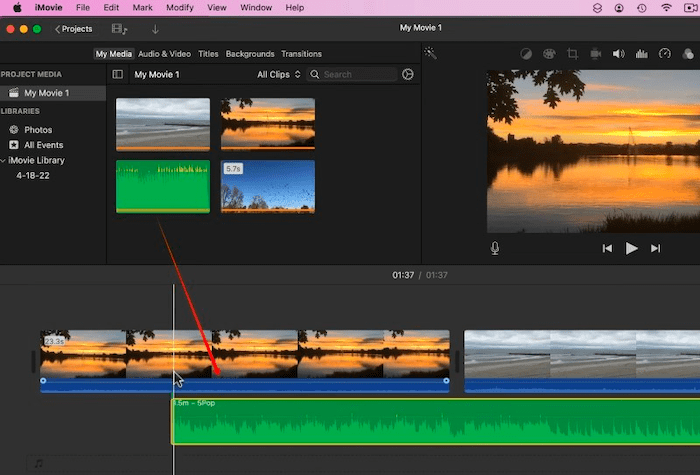Open the Help menu
Image resolution: width=700 pixels, height=475 pixels.
pyautogui.click(x=295, y=8)
